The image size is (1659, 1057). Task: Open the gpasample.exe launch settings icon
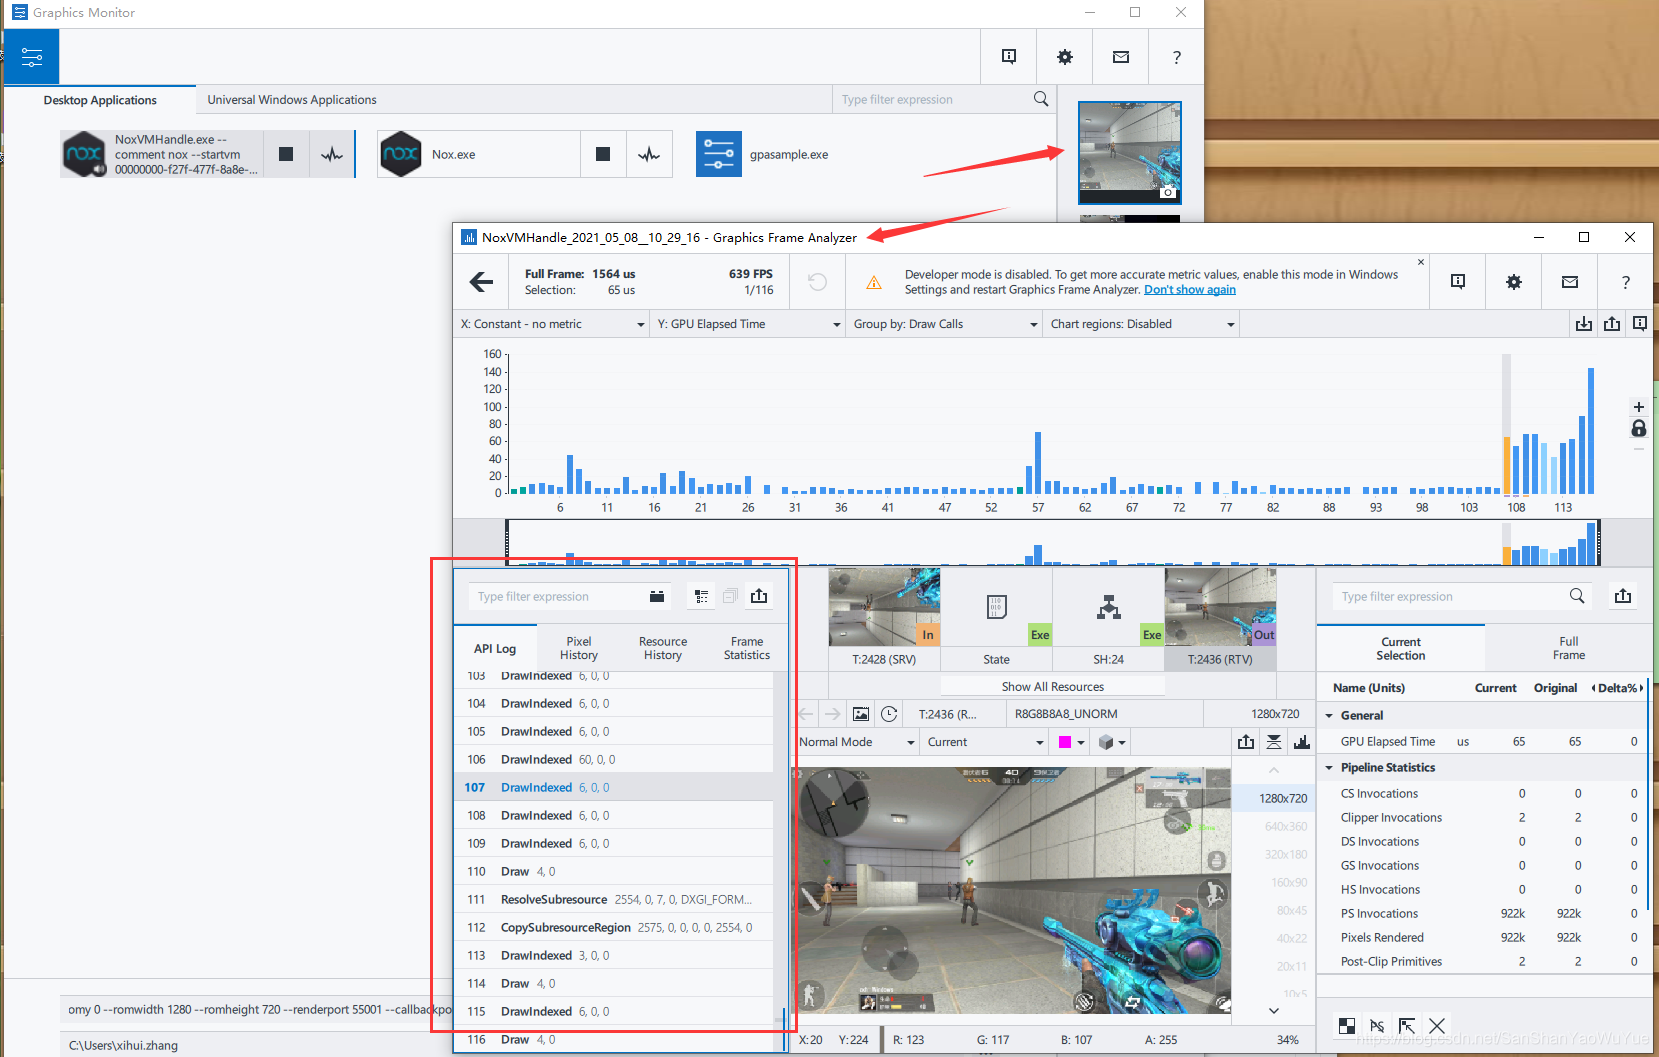[x=719, y=154]
